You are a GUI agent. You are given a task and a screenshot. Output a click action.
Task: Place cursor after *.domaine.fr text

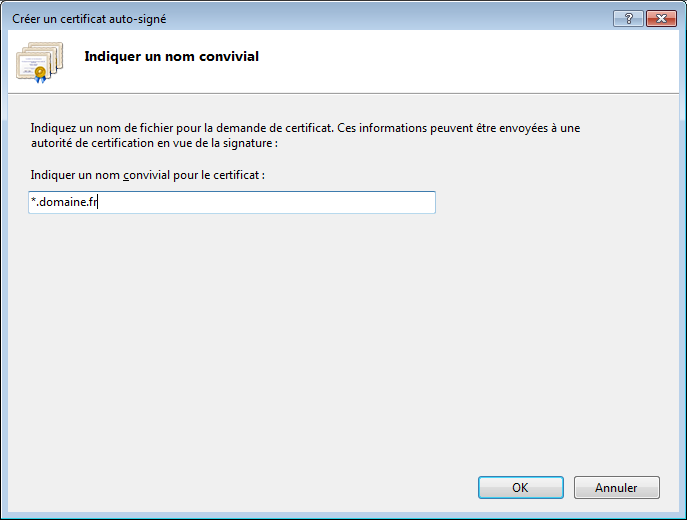tap(98, 202)
